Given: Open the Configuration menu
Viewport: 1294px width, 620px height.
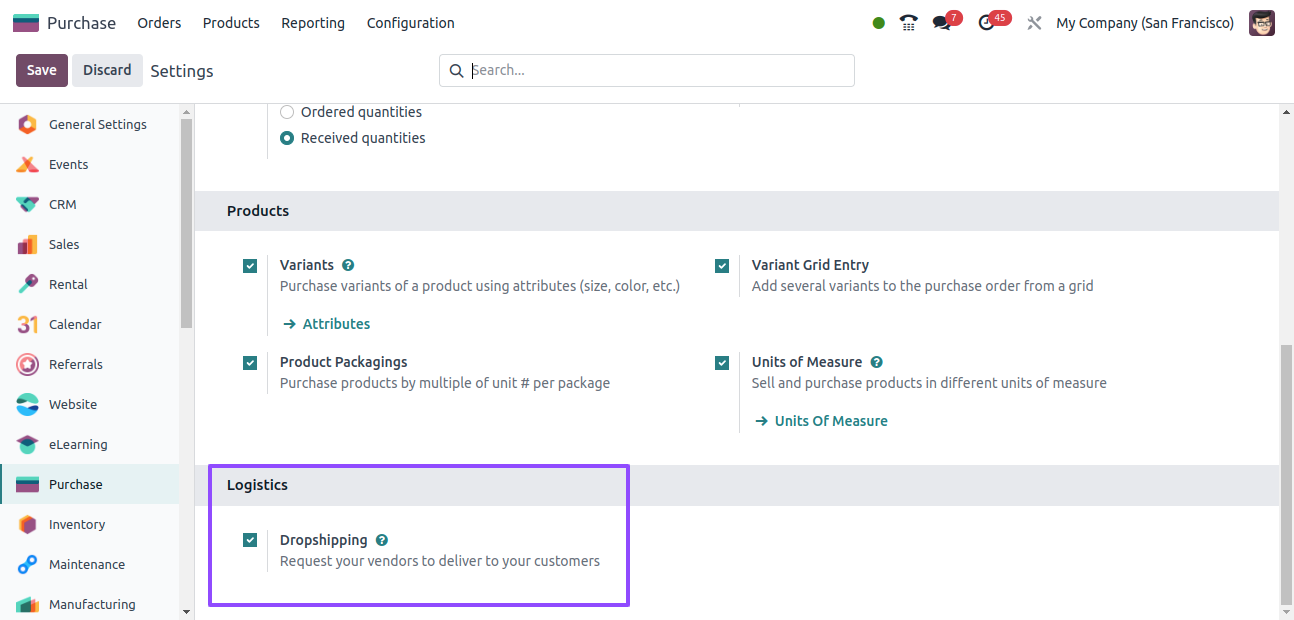Looking at the screenshot, I should (411, 23).
